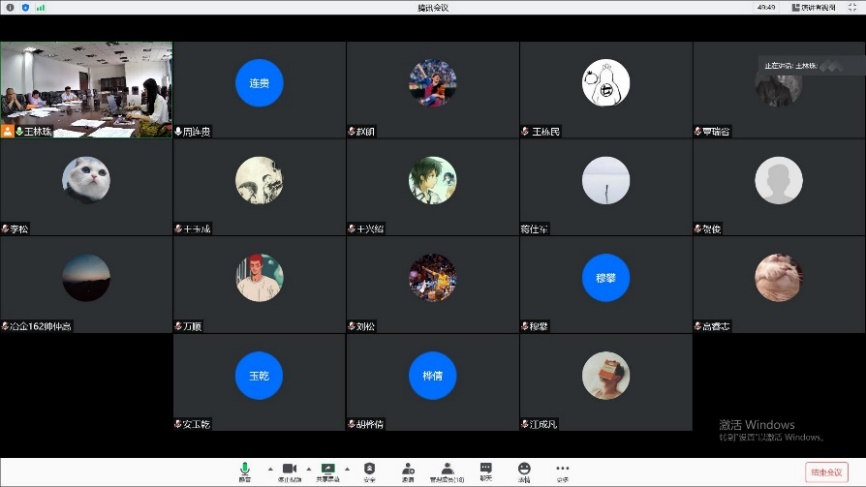The image size is (866, 487).
Task: Open the chat panel
Action: (486, 469)
